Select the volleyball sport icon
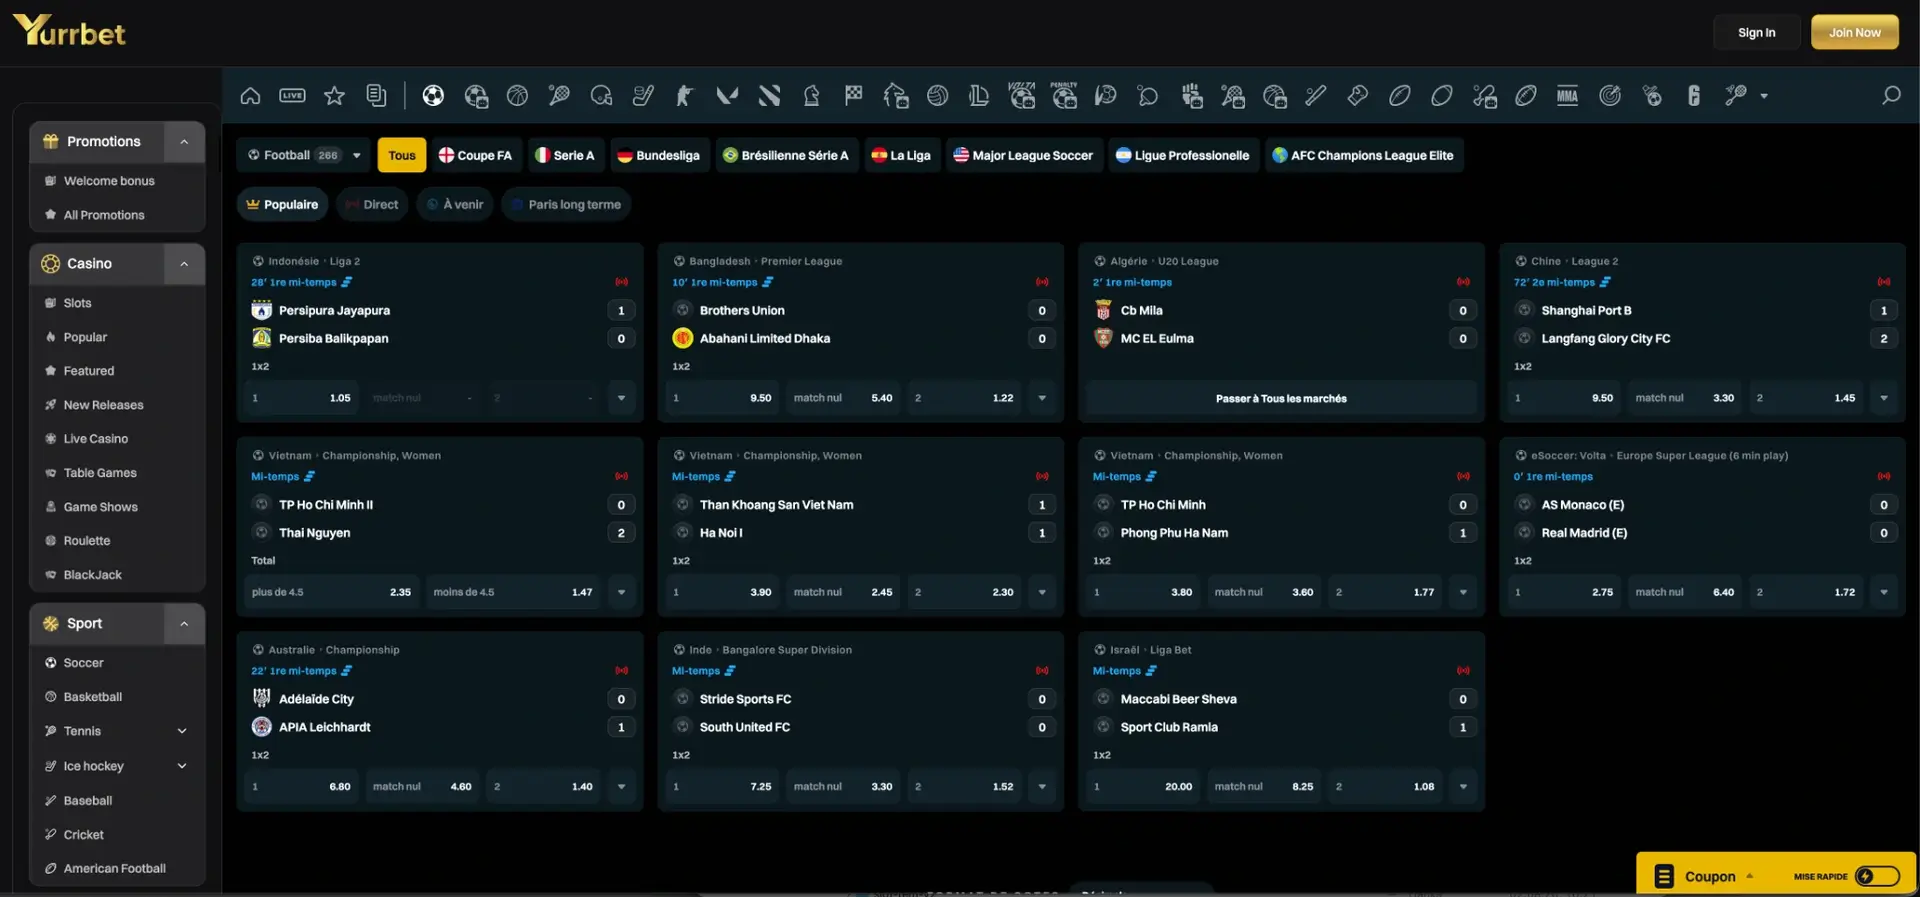 (937, 96)
